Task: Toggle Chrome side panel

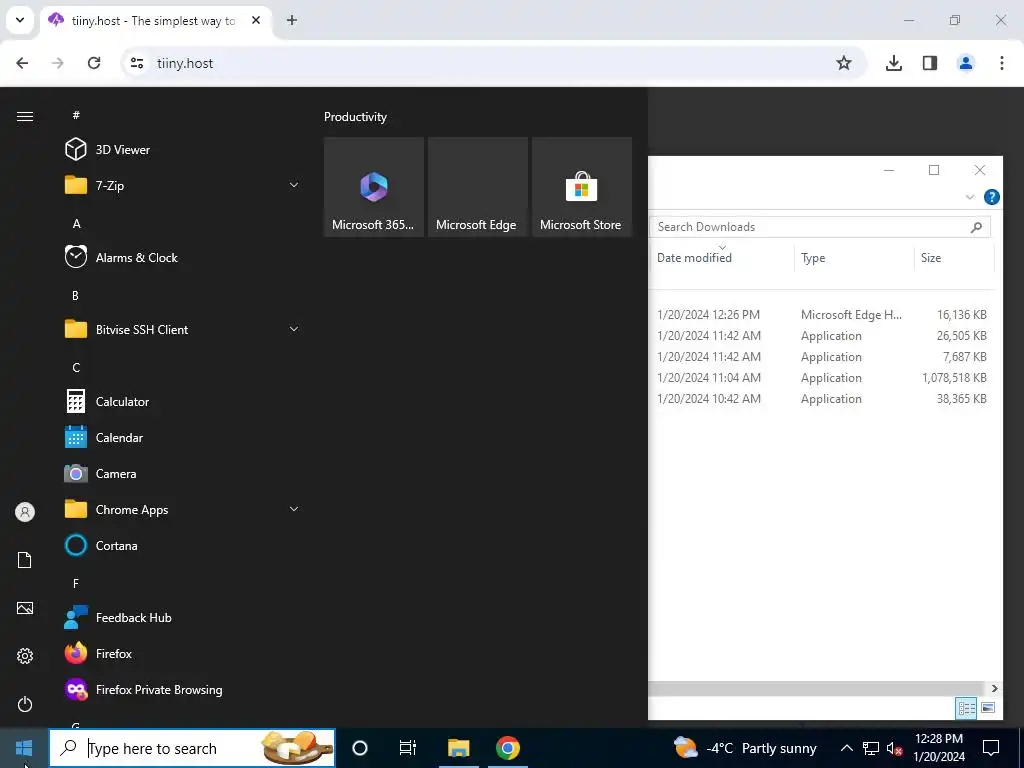Action: pyautogui.click(x=930, y=63)
